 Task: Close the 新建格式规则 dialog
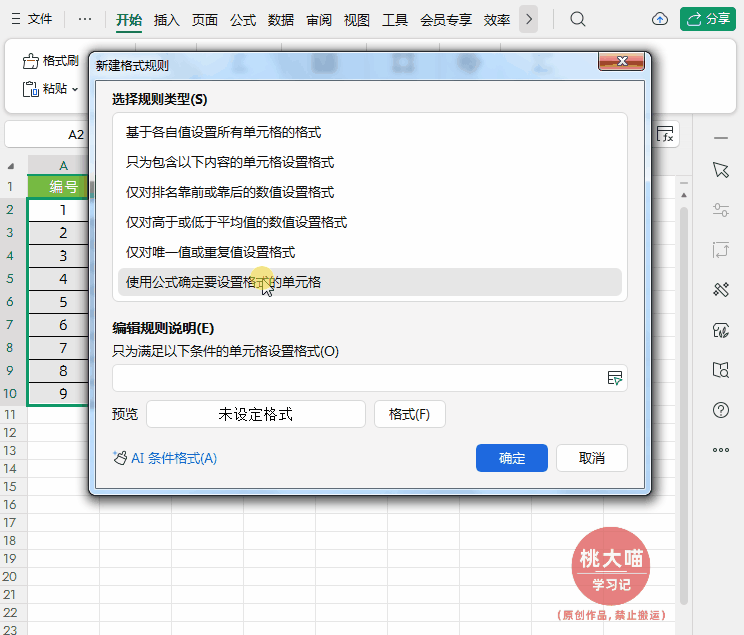621,61
